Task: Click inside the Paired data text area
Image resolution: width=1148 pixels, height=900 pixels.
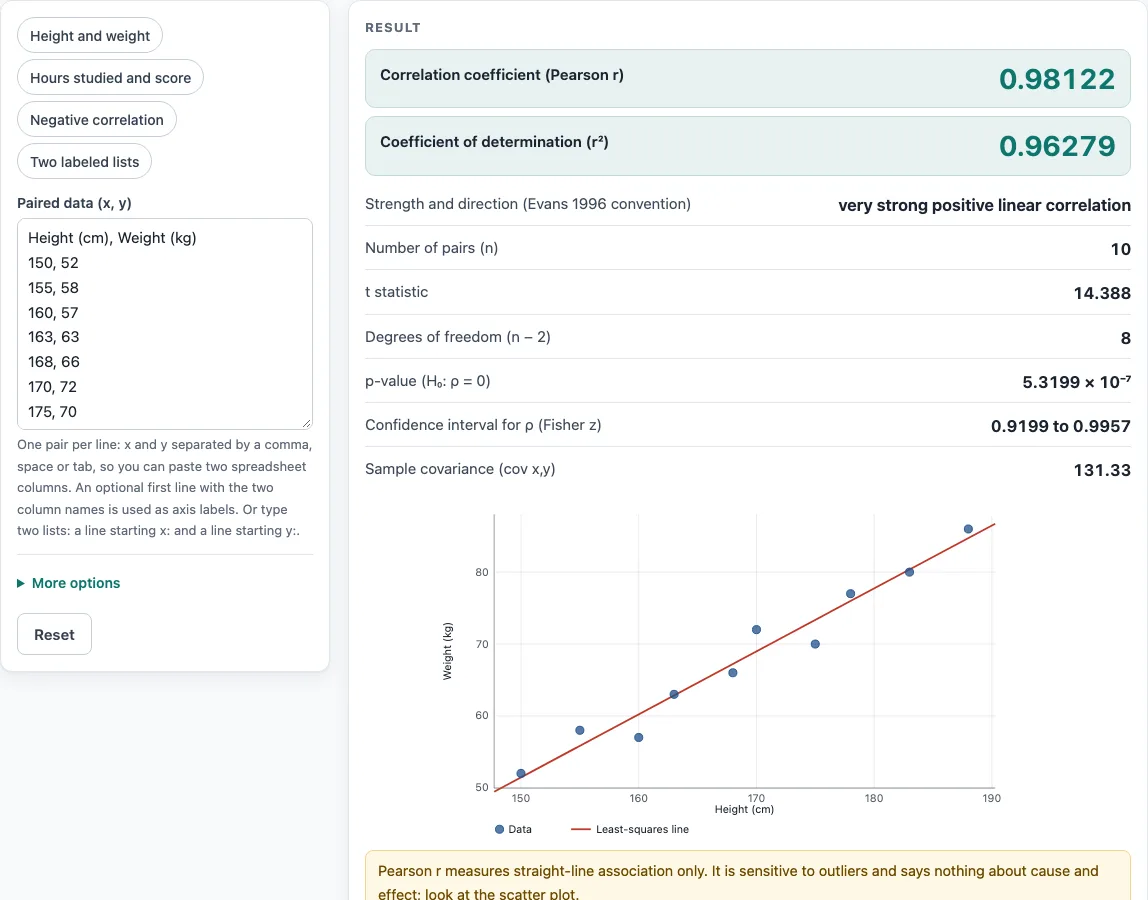Action: [x=165, y=324]
